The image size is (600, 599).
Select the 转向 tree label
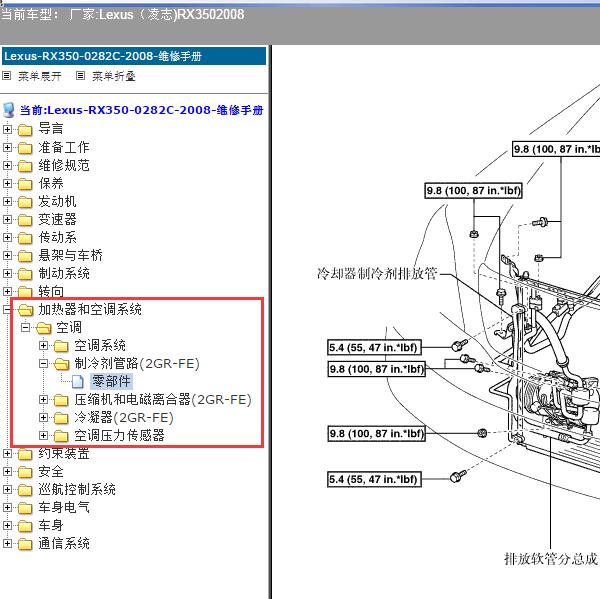pyautogui.click(x=51, y=292)
